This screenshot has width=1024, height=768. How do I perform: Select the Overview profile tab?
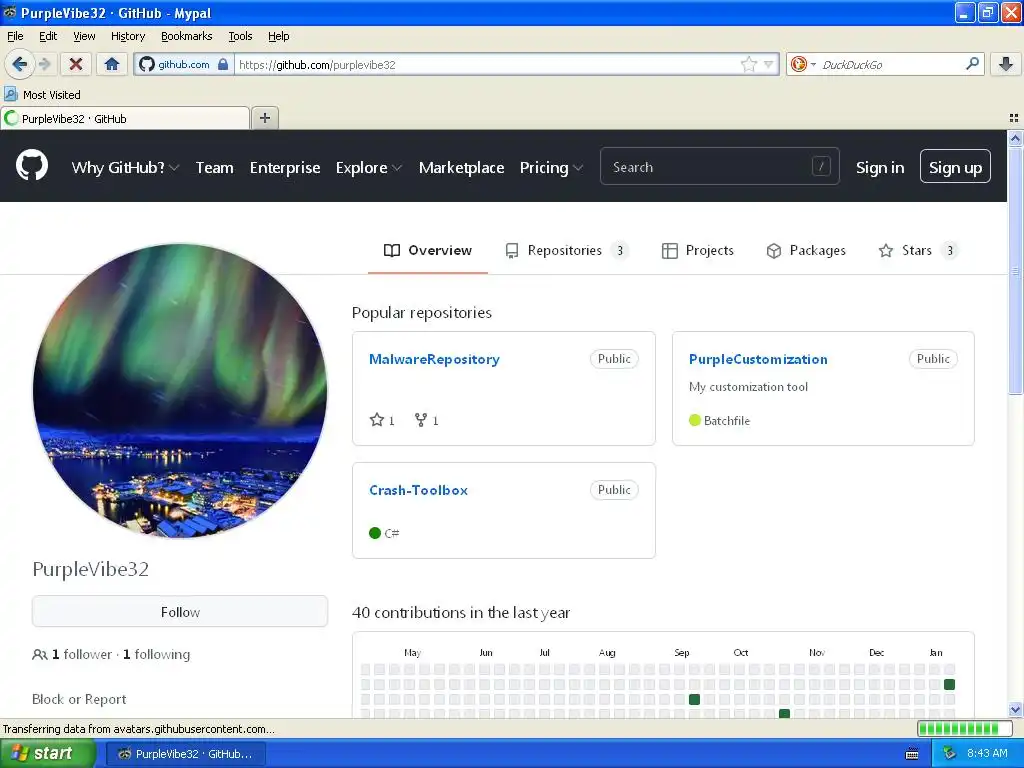[x=428, y=251]
